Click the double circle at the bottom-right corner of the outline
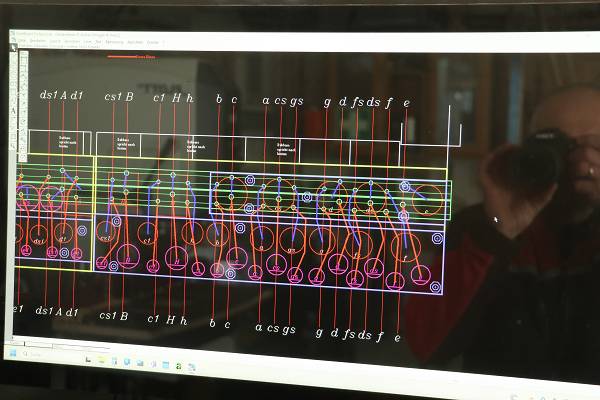600x400 pixels. coord(436,288)
